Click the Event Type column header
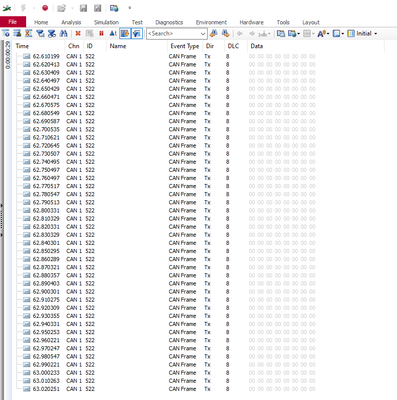Viewport: 397px width, 400px height. click(x=185, y=46)
